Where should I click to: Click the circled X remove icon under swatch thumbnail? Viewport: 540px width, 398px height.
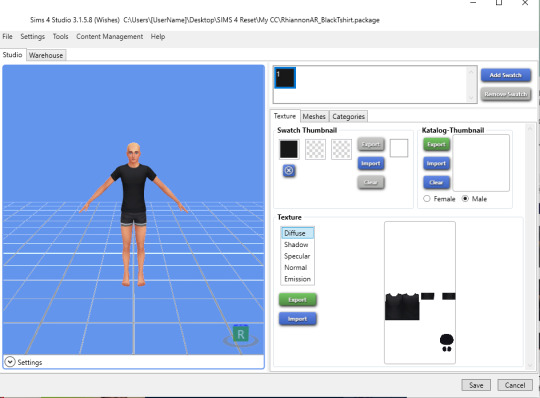point(289,170)
